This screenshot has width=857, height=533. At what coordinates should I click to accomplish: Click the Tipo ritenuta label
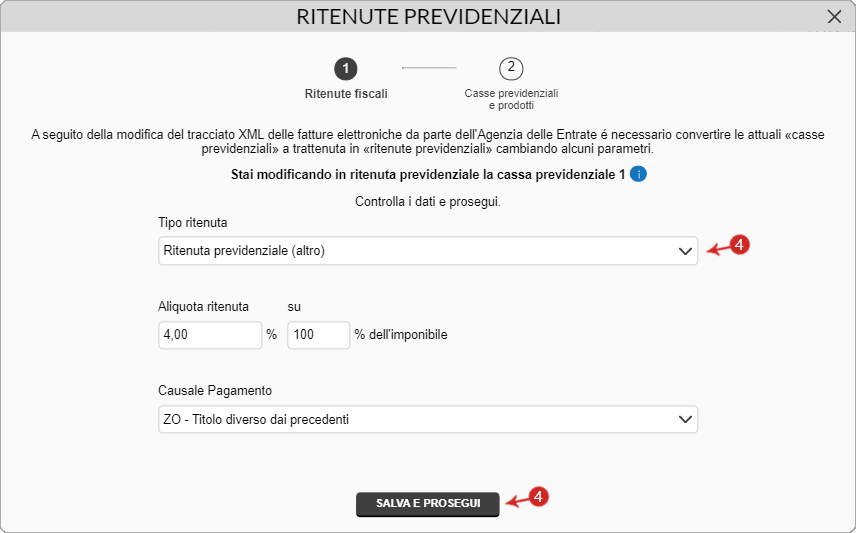(x=192, y=222)
